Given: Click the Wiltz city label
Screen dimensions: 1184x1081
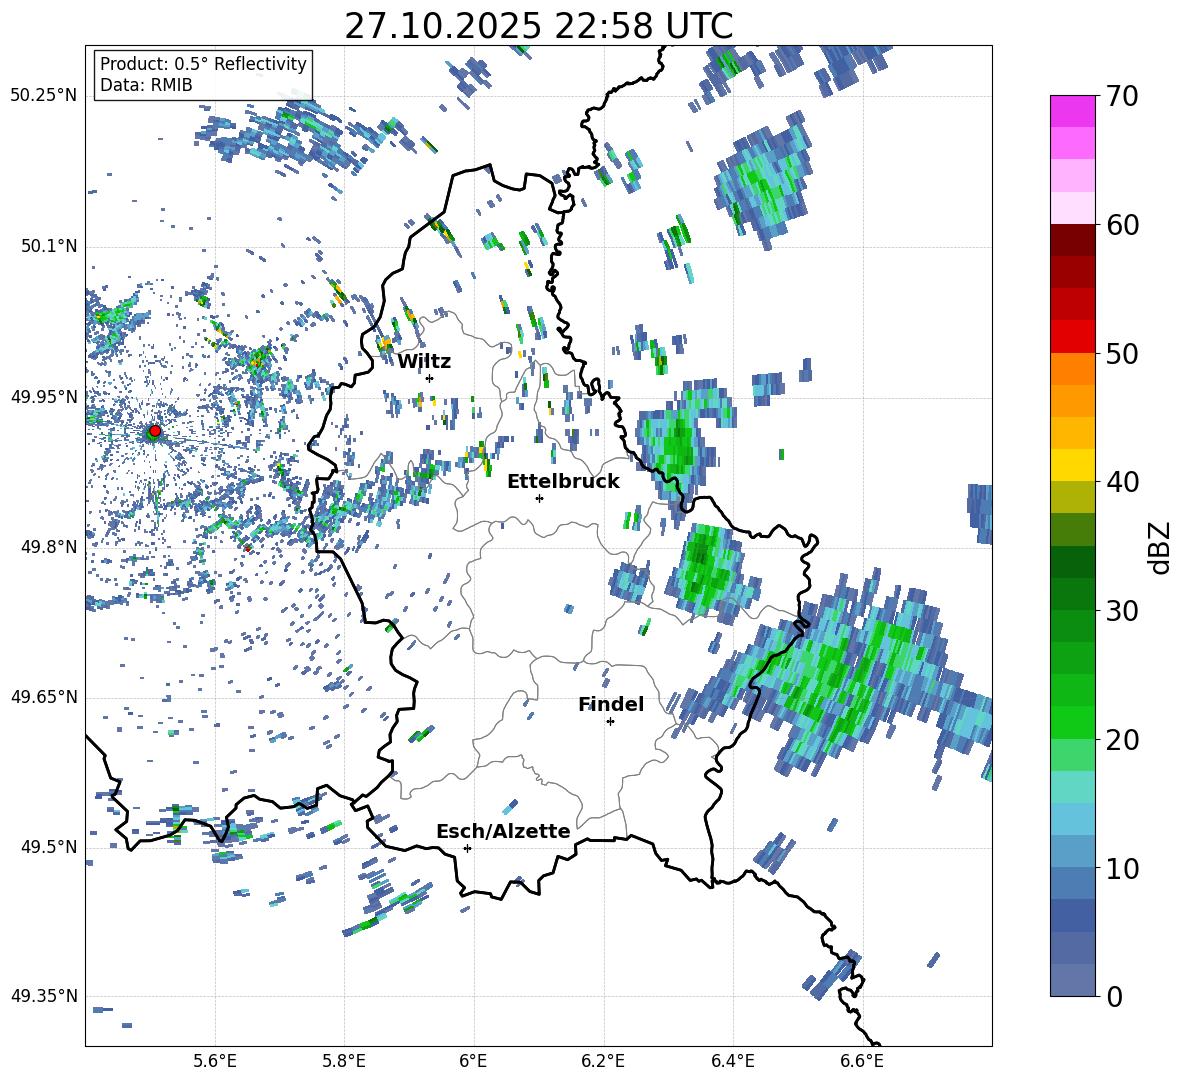Looking at the screenshot, I should 424,362.
